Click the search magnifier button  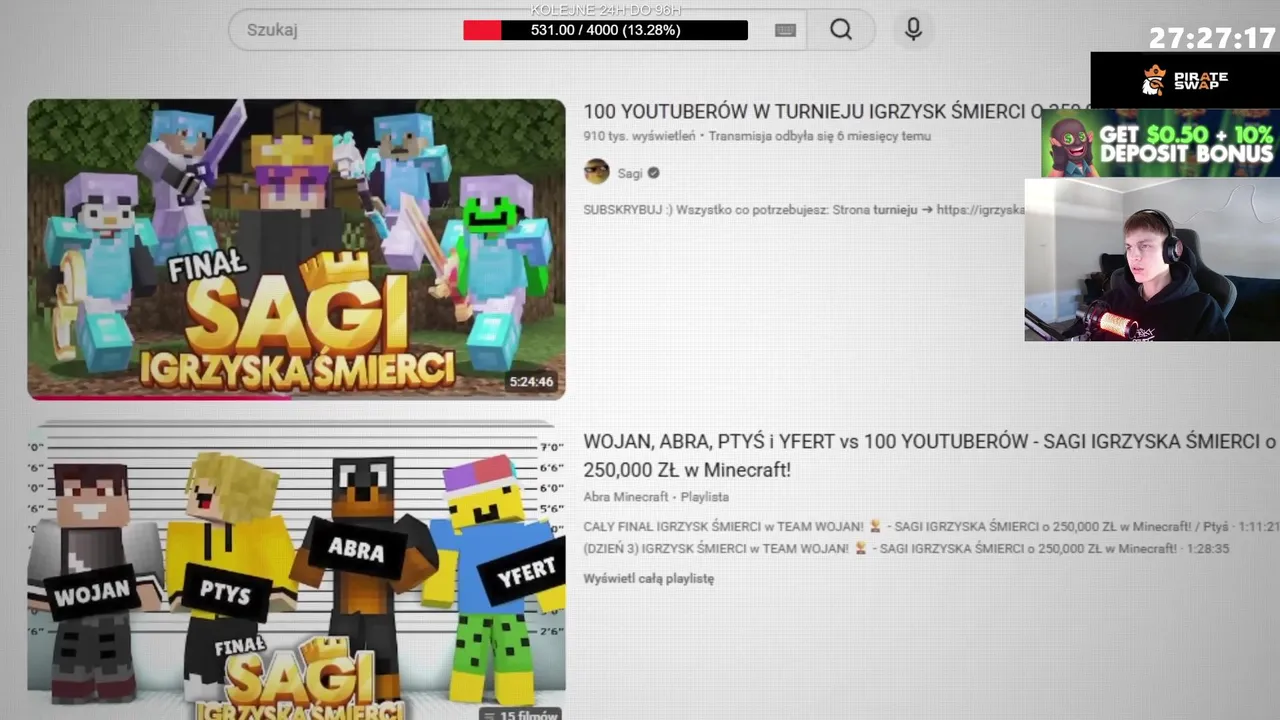click(841, 30)
